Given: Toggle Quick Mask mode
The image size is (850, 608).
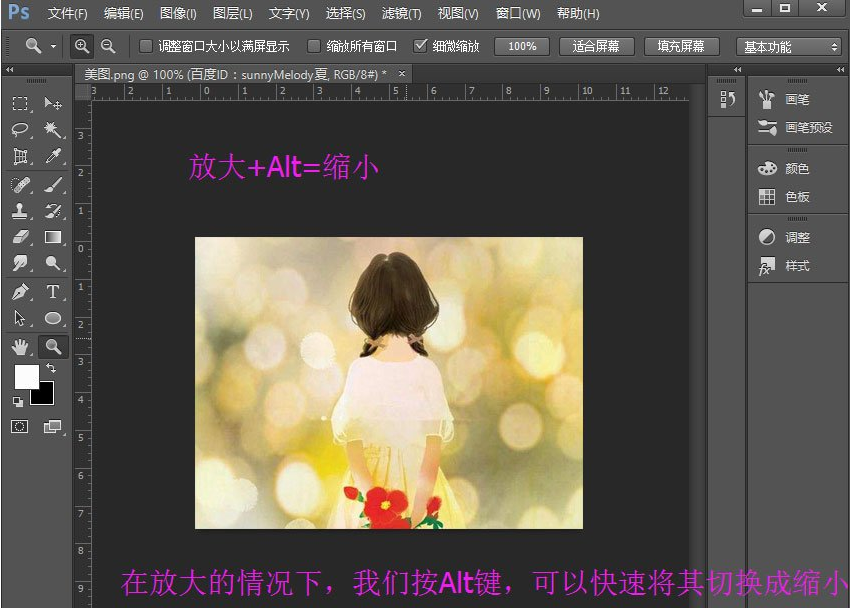Looking at the screenshot, I should [20, 426].
